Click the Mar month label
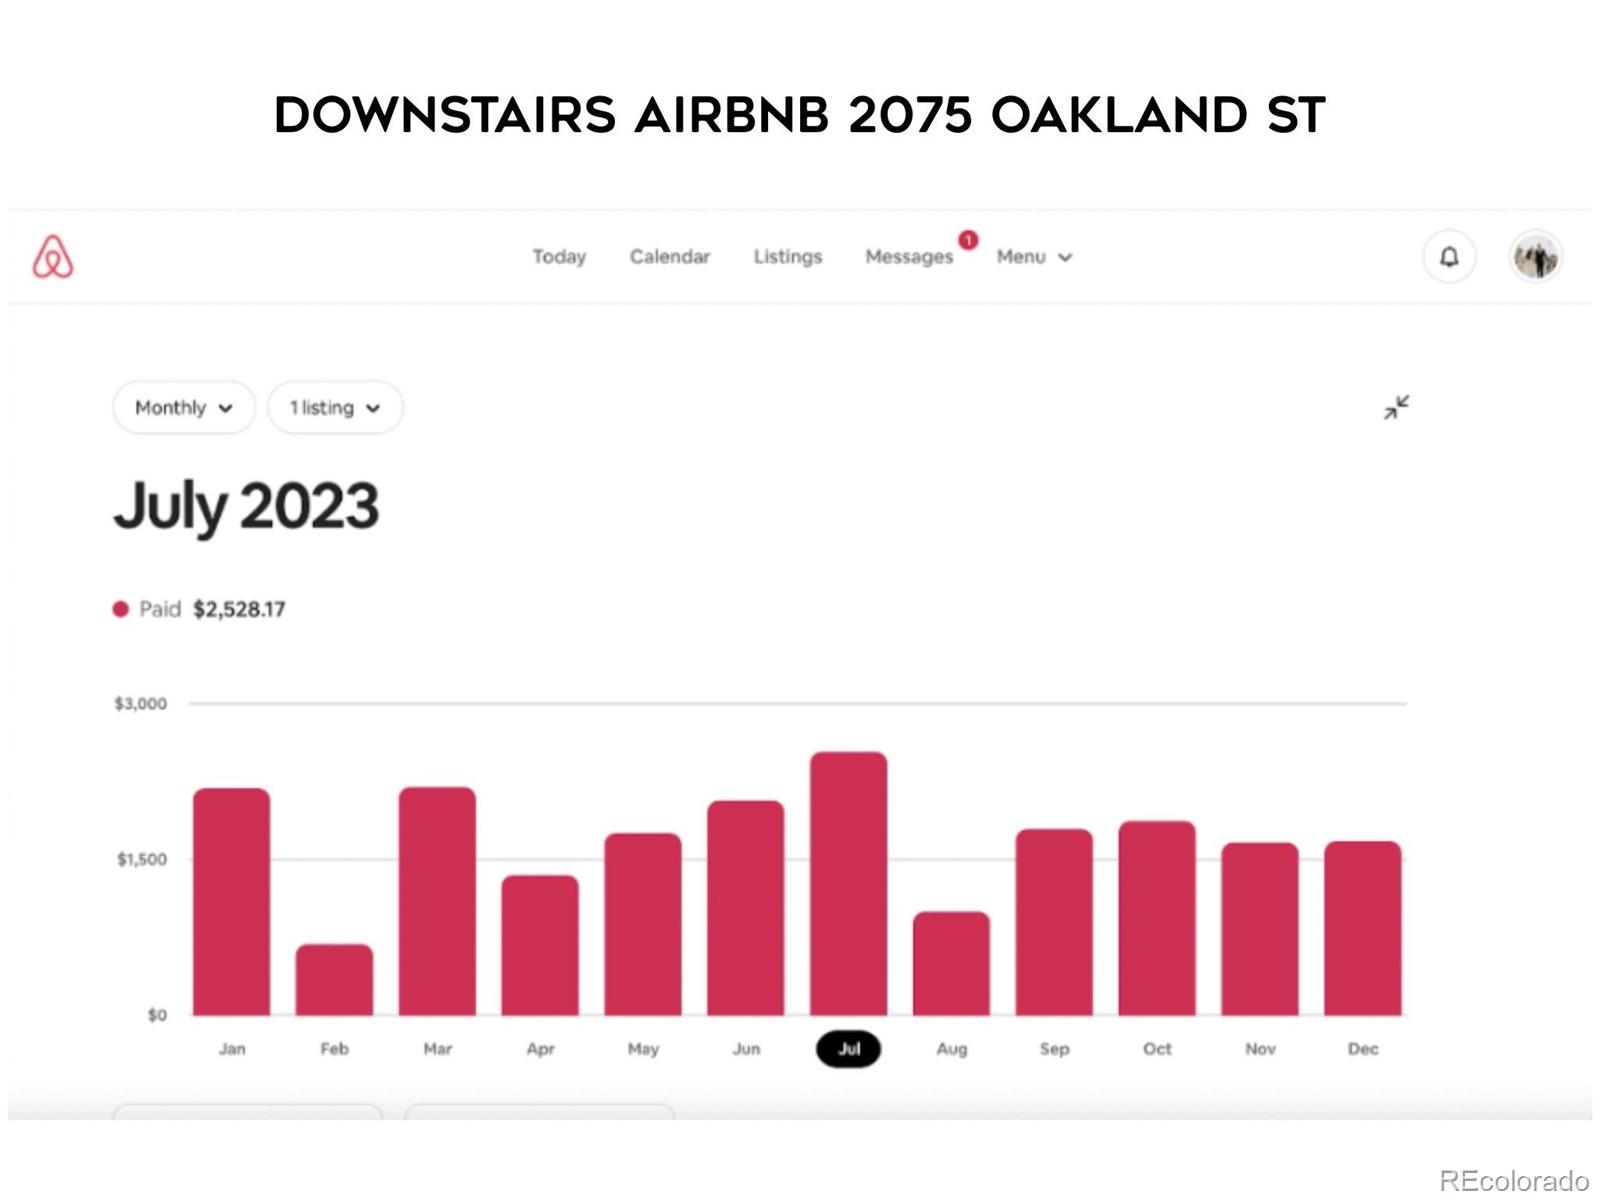1600x1200 pixels. click(438, 1049)
